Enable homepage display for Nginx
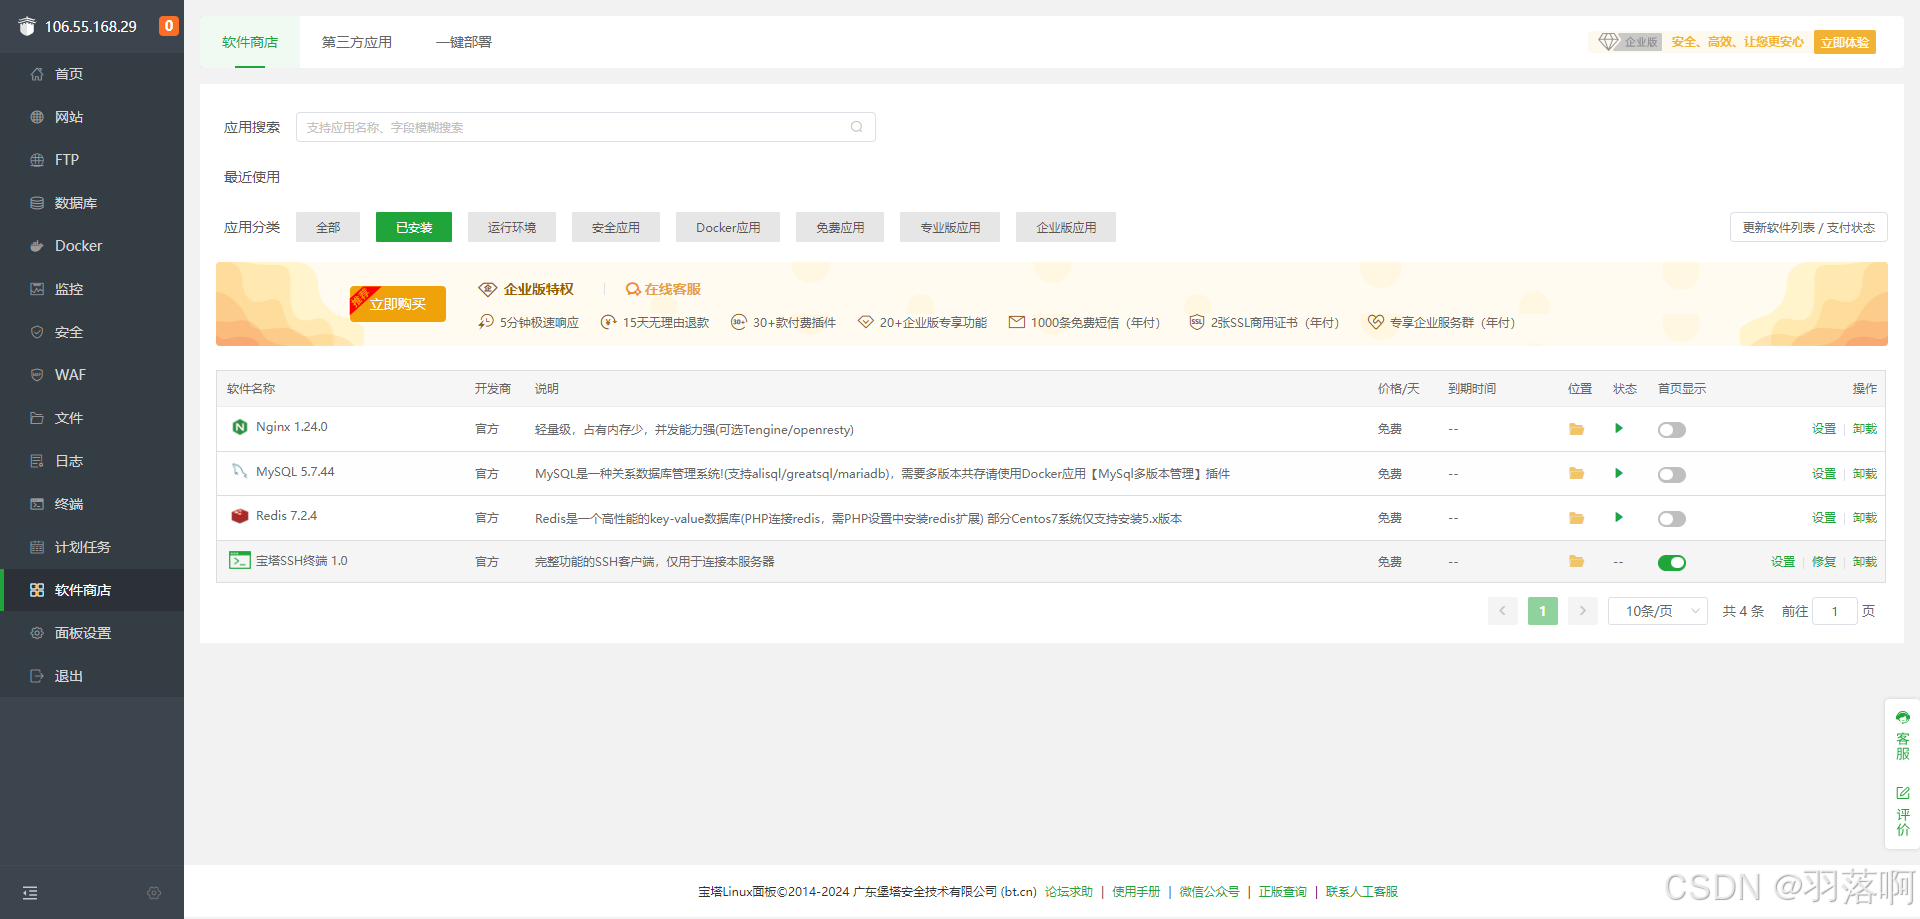The height and width of the screenshot is (919, 1920). point(1671,430)
